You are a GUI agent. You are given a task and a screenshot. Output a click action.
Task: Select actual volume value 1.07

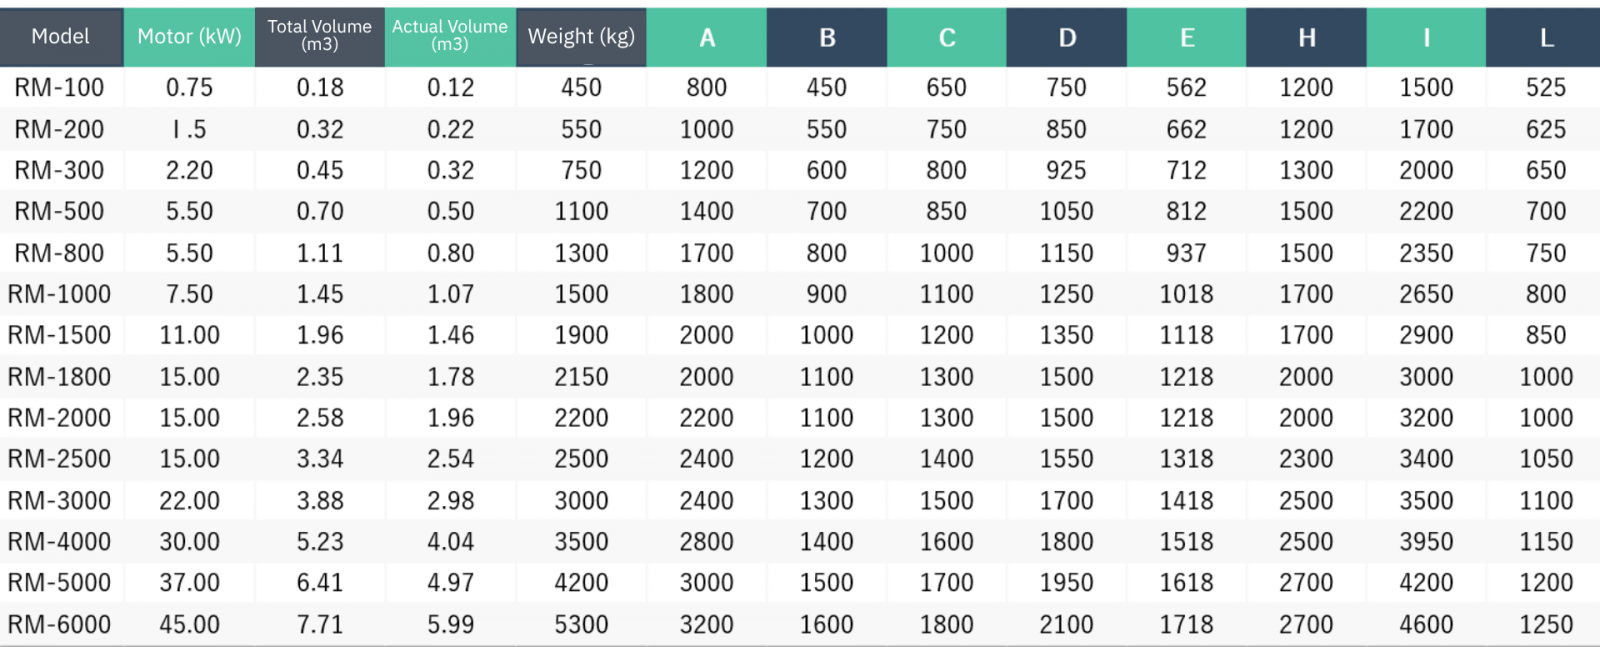(450, 294)
